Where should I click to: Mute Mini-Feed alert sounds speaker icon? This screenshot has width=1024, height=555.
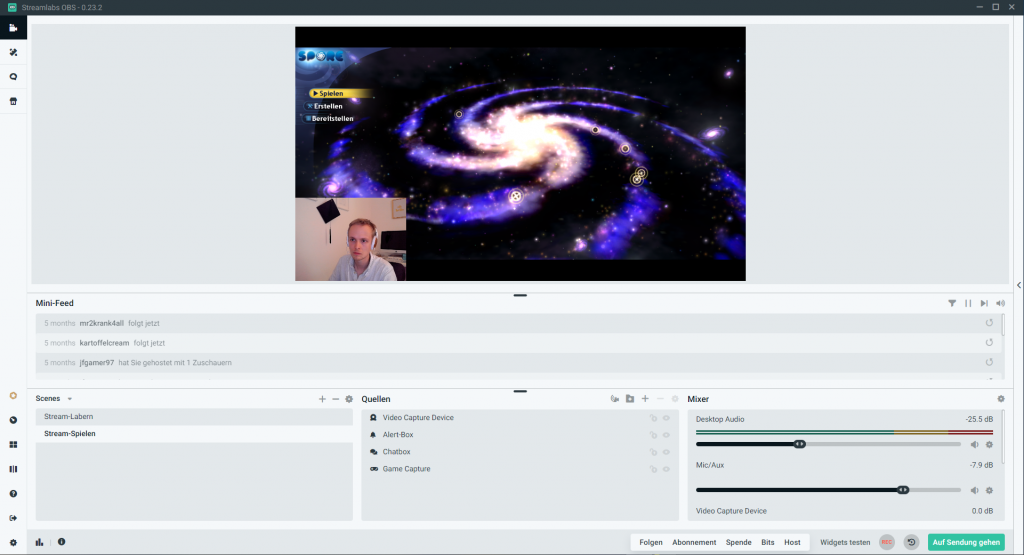tap(1000, 303)
